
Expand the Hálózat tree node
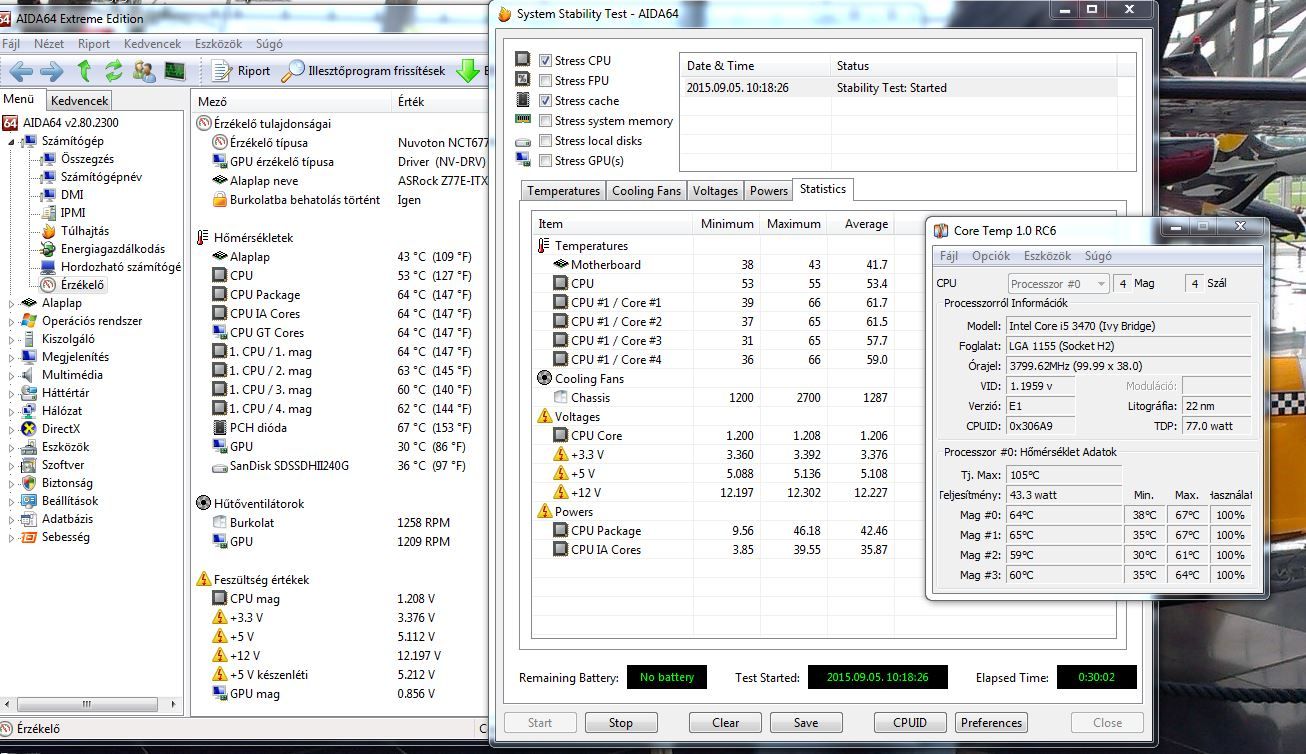[12, 411]
